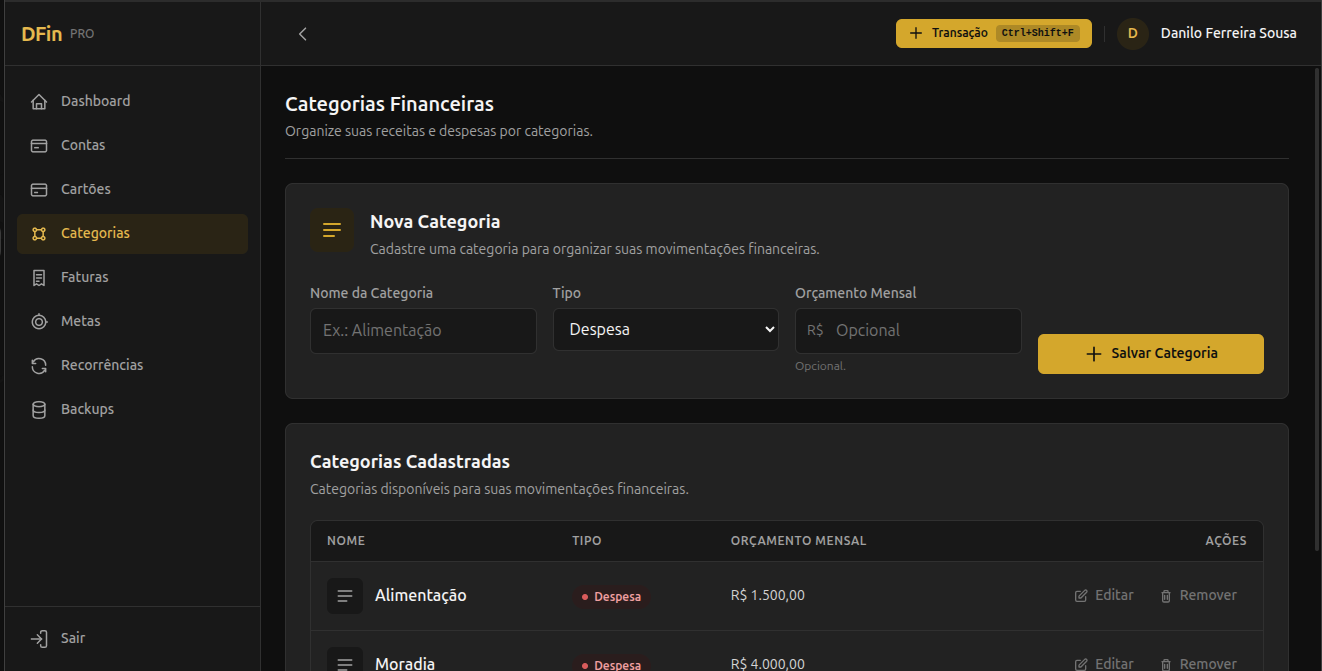This screenshot has height=671, width=1322.
Task: Open the Metas section
Action: click(132, 321)
